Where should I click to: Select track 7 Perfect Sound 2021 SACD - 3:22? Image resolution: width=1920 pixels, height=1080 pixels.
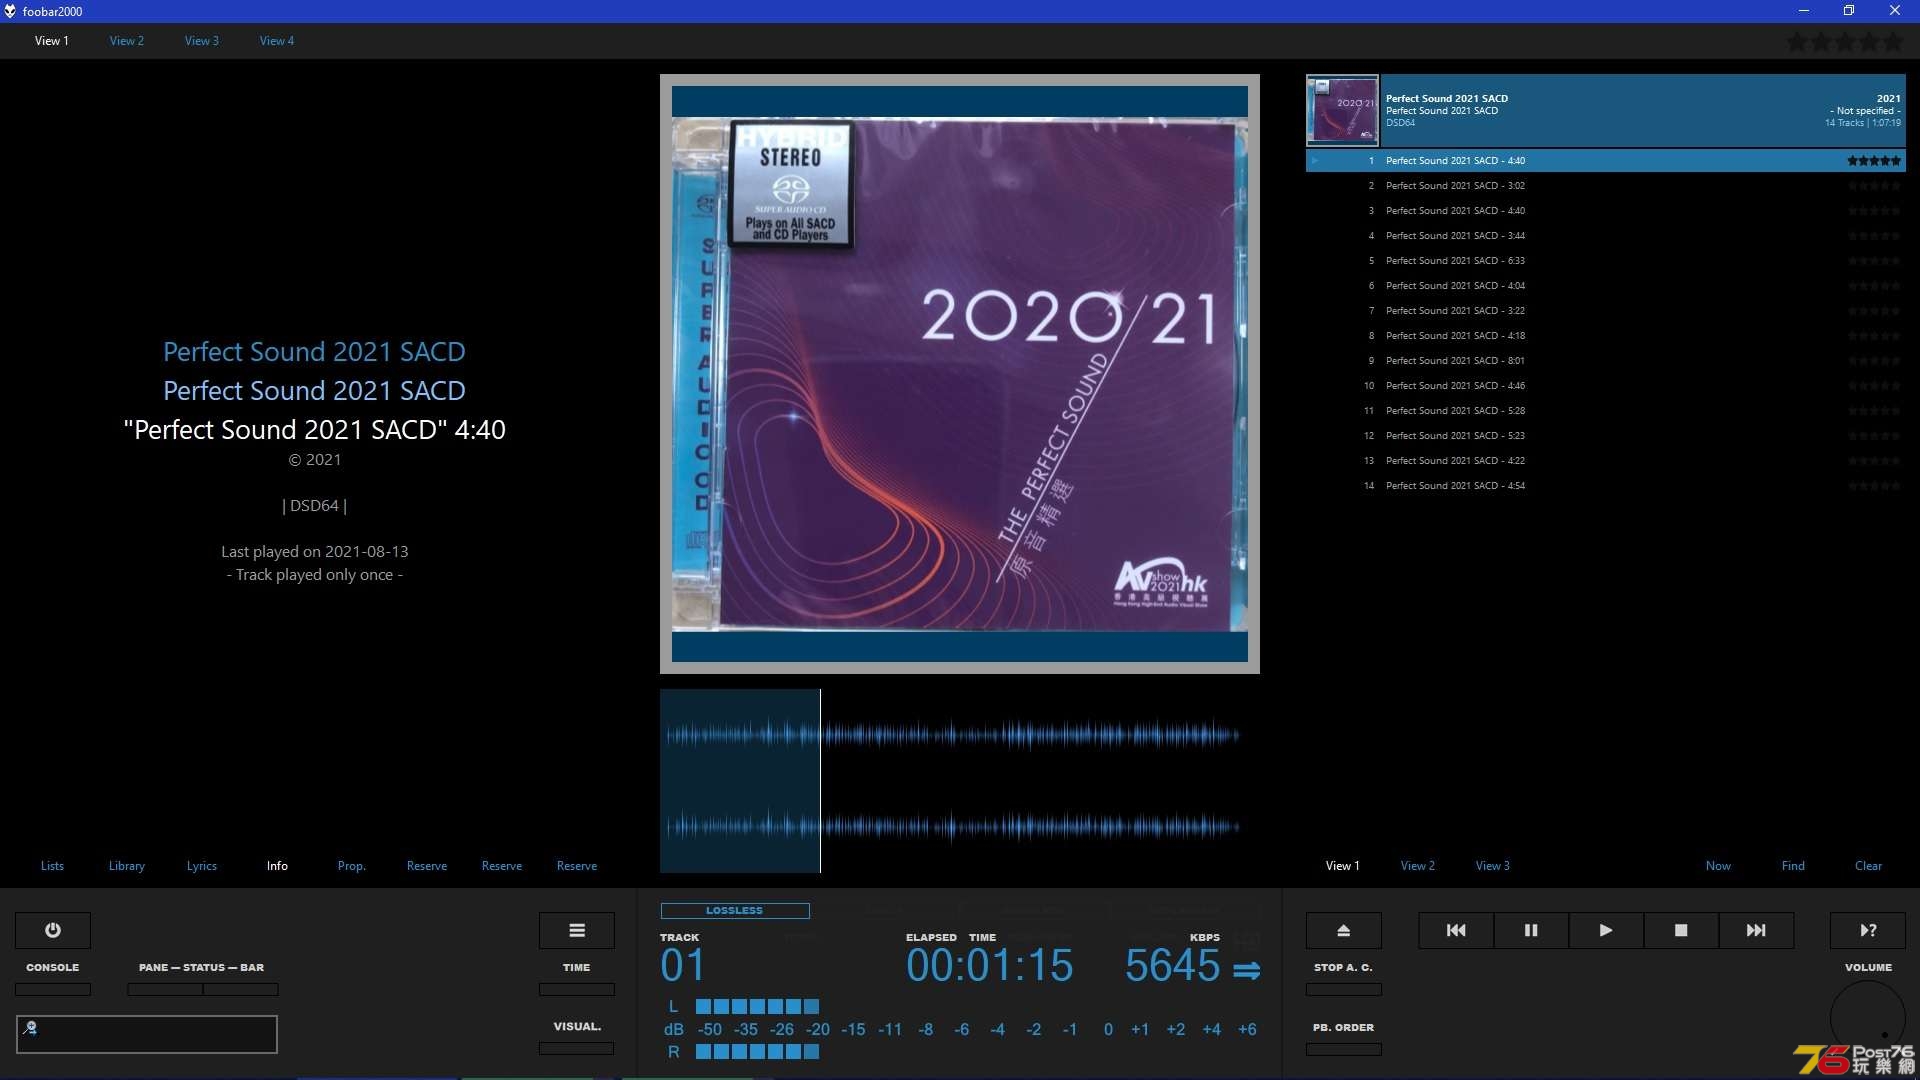point(1606,311)
